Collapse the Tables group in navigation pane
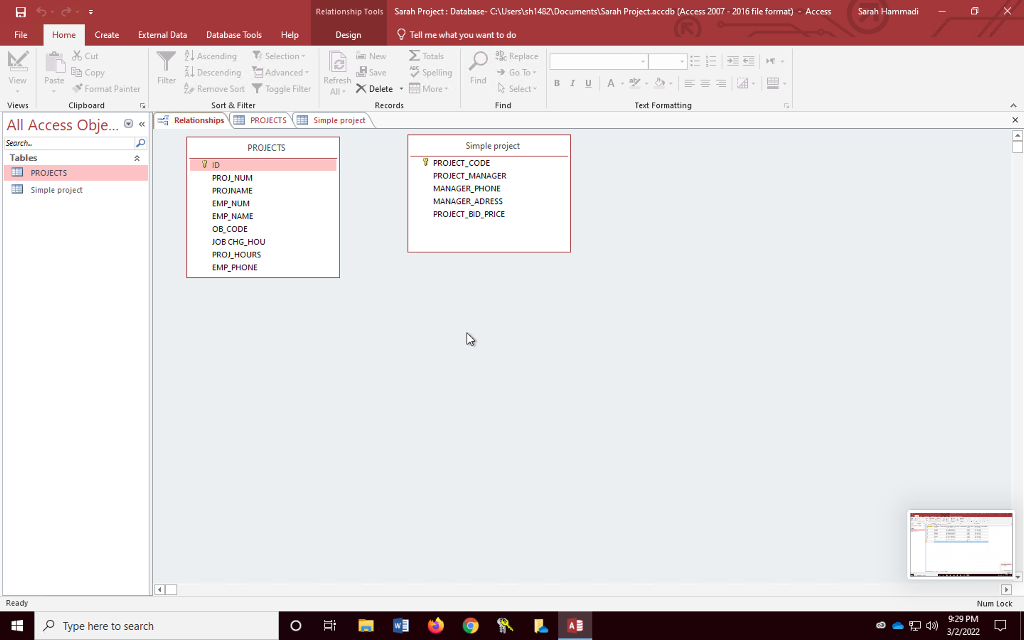This screenshot has height=640, width=1024. 137,157
